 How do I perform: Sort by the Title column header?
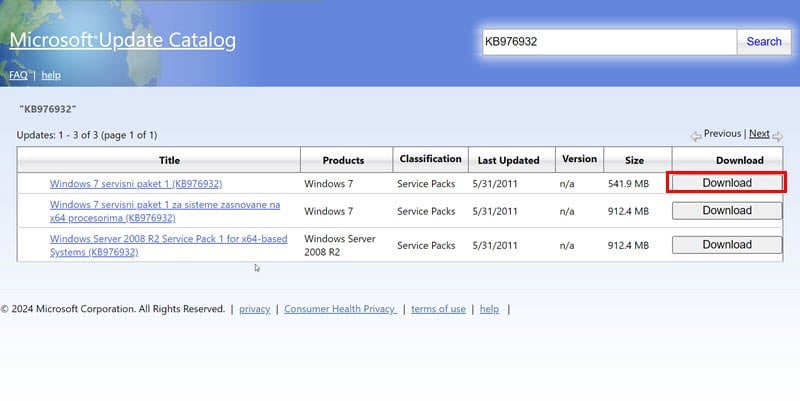coord(159,160)
